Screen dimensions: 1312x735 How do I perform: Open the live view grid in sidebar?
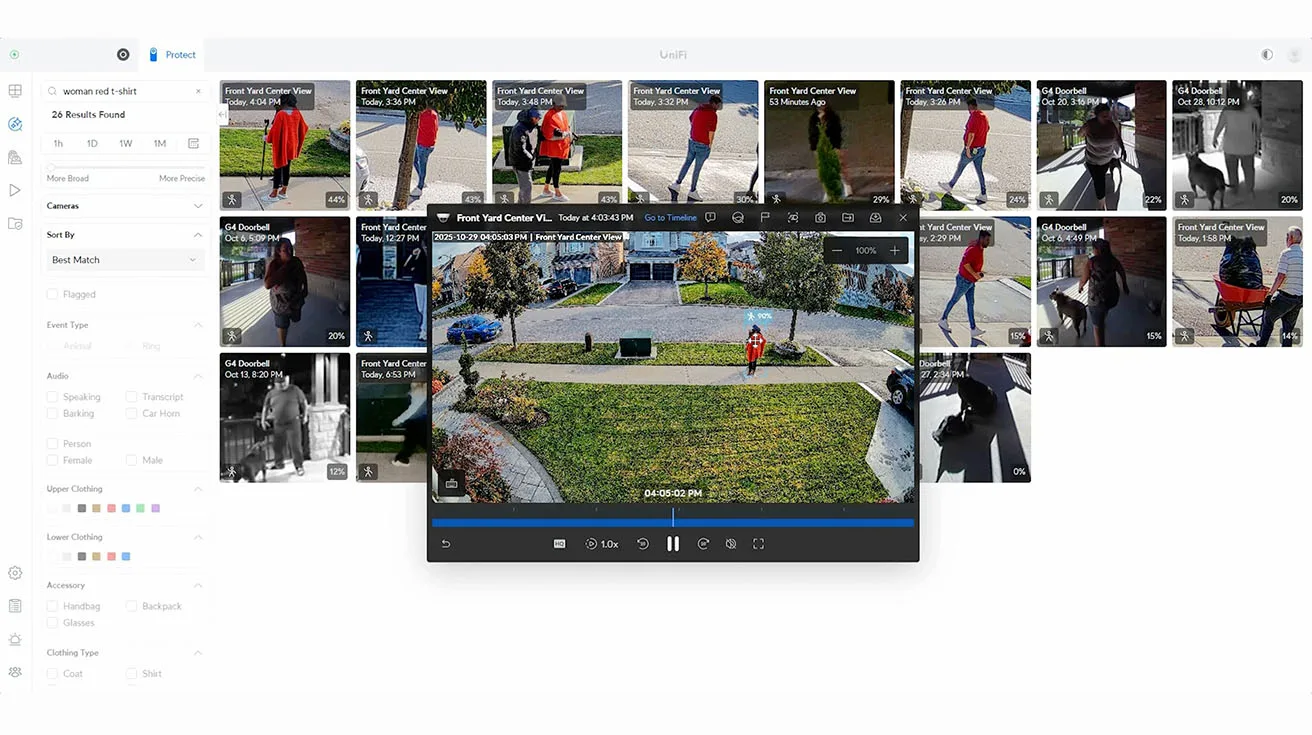(x=15, y=91)
